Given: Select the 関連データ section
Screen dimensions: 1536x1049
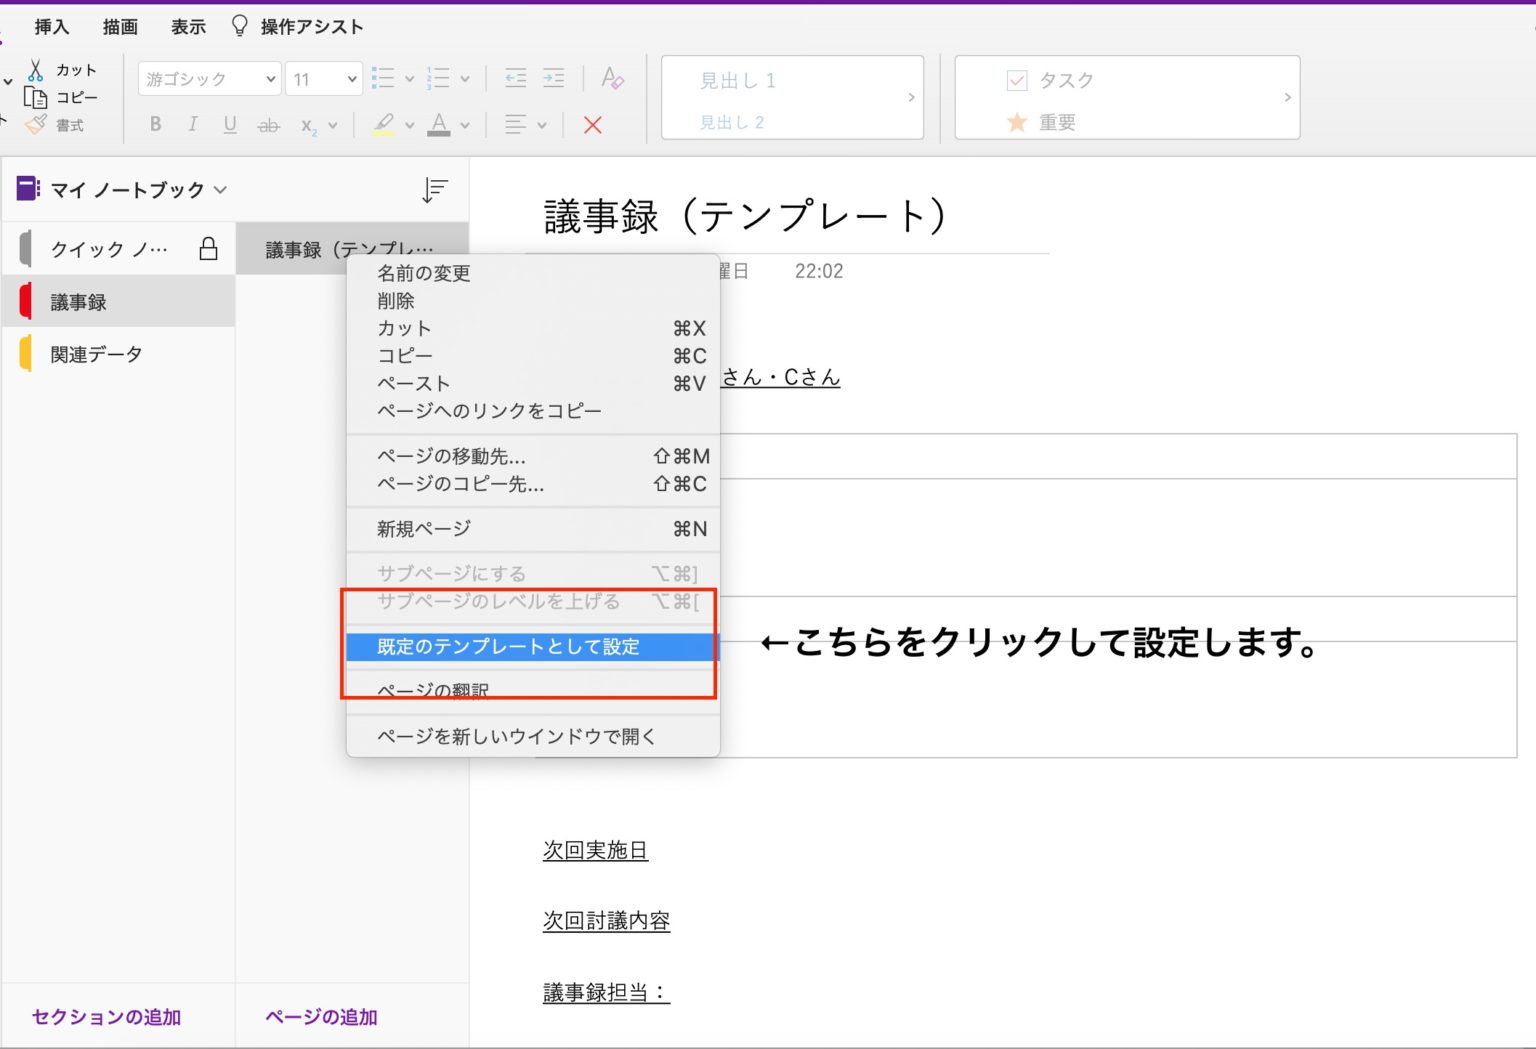Looking at the screenshot, I should pyautogui.click(x=95, y=353).
